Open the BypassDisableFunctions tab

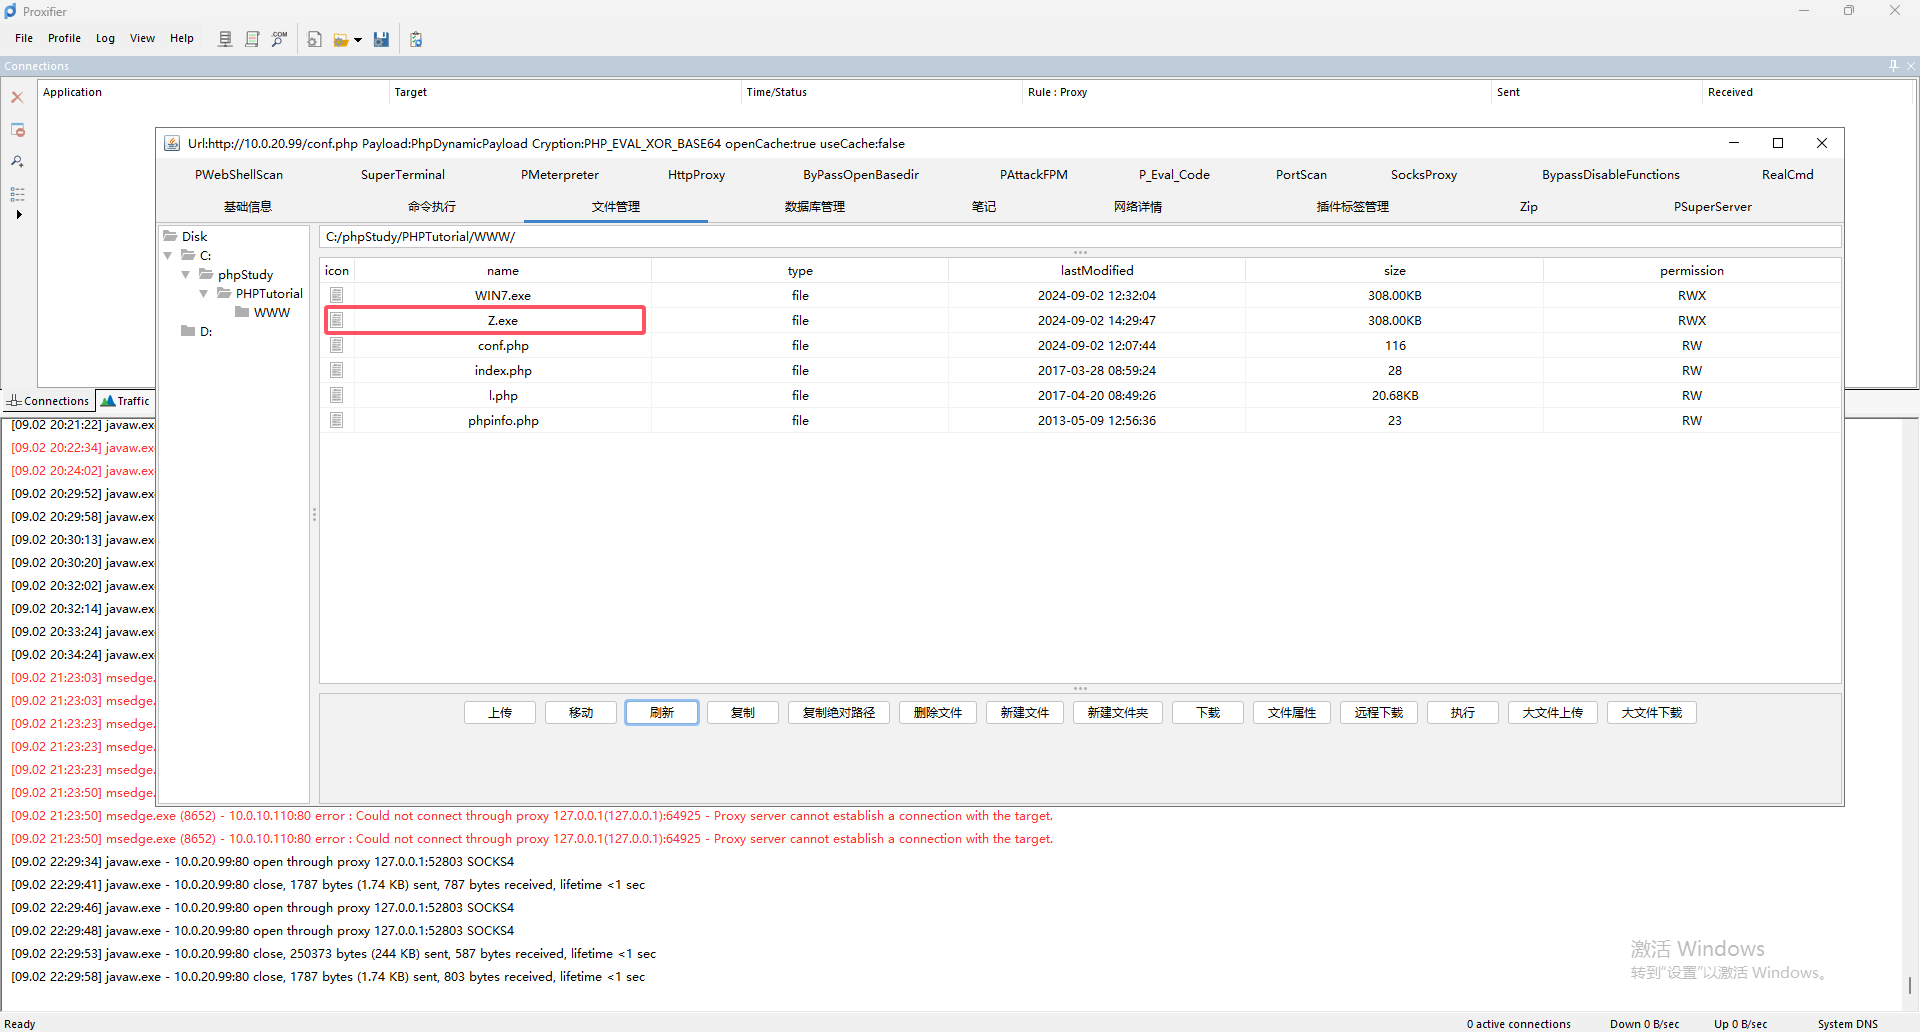click(1610, 174)
